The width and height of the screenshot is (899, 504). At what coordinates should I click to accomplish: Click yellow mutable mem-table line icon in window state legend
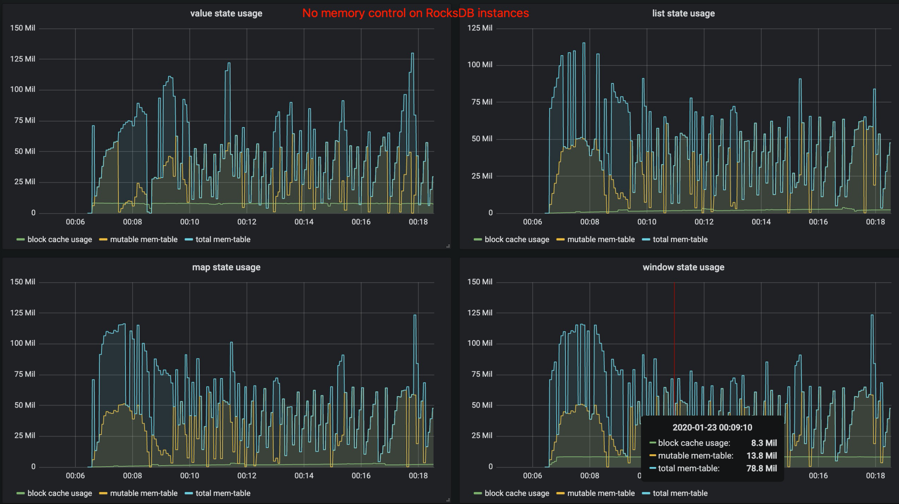coord(560,493)
